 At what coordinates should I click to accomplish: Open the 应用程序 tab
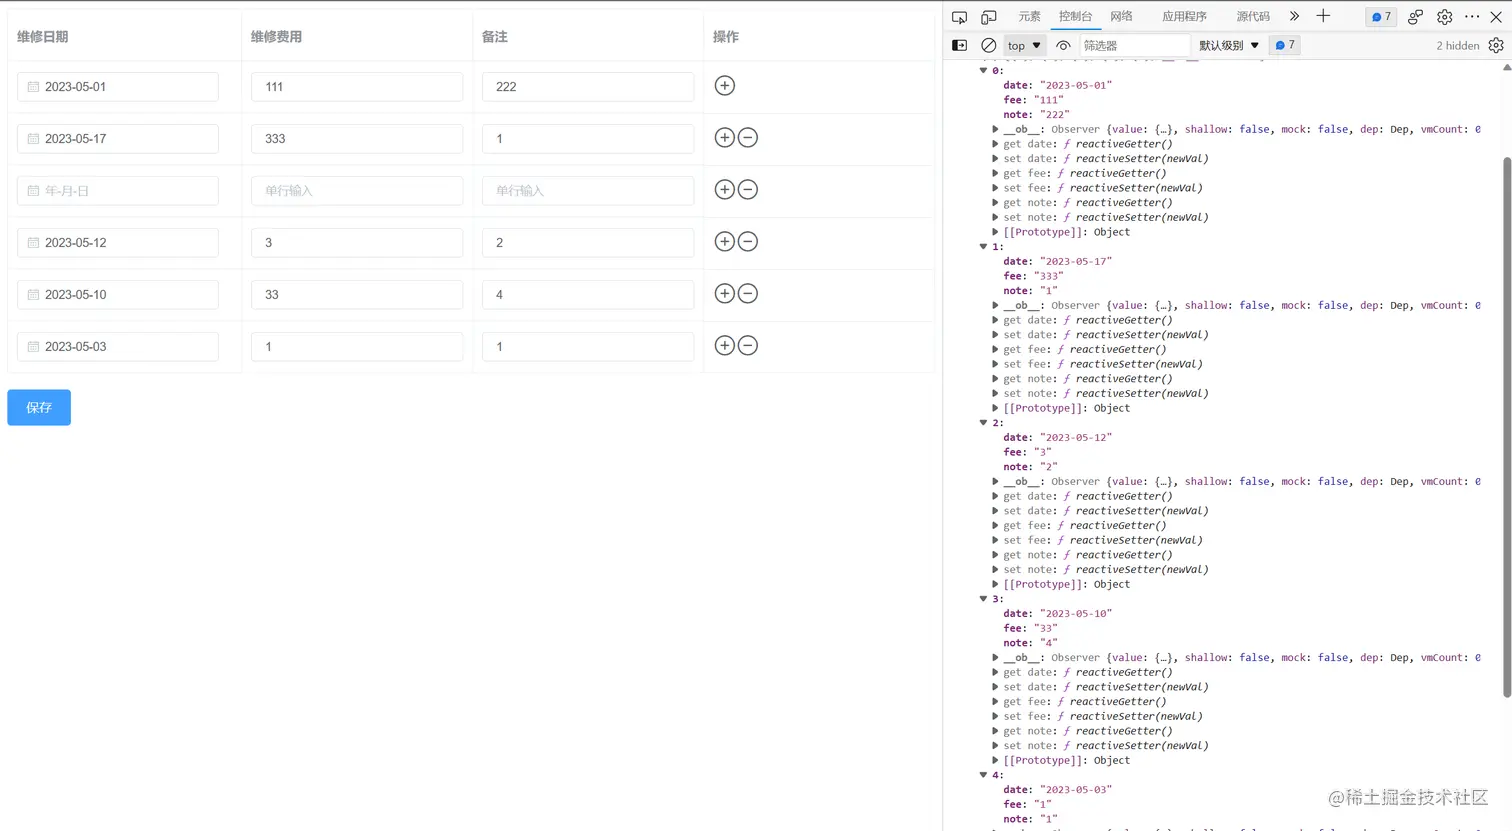(x=1184, y=16)
